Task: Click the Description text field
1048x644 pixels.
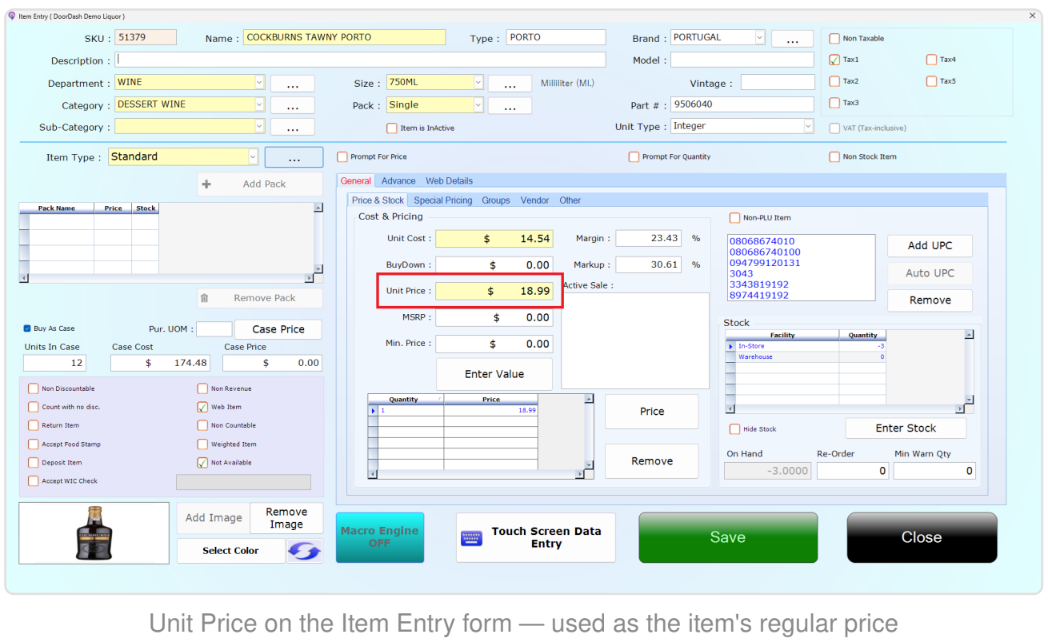Action: point(360,60)
